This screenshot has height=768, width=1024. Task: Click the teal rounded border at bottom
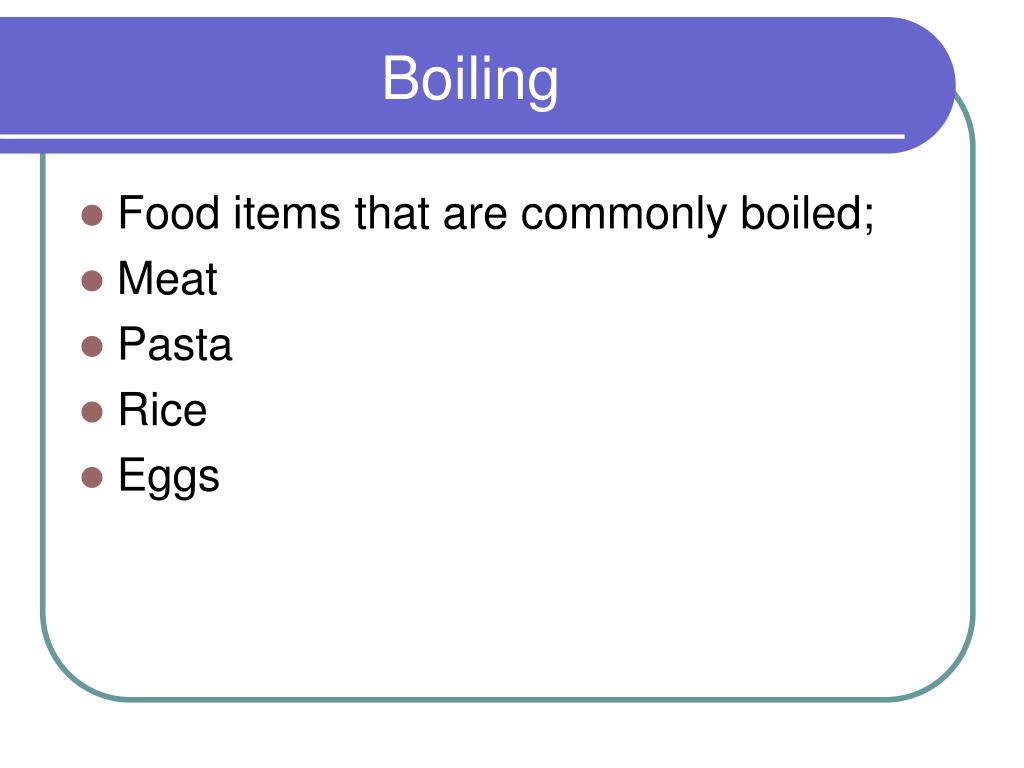[x=508, y=699]
